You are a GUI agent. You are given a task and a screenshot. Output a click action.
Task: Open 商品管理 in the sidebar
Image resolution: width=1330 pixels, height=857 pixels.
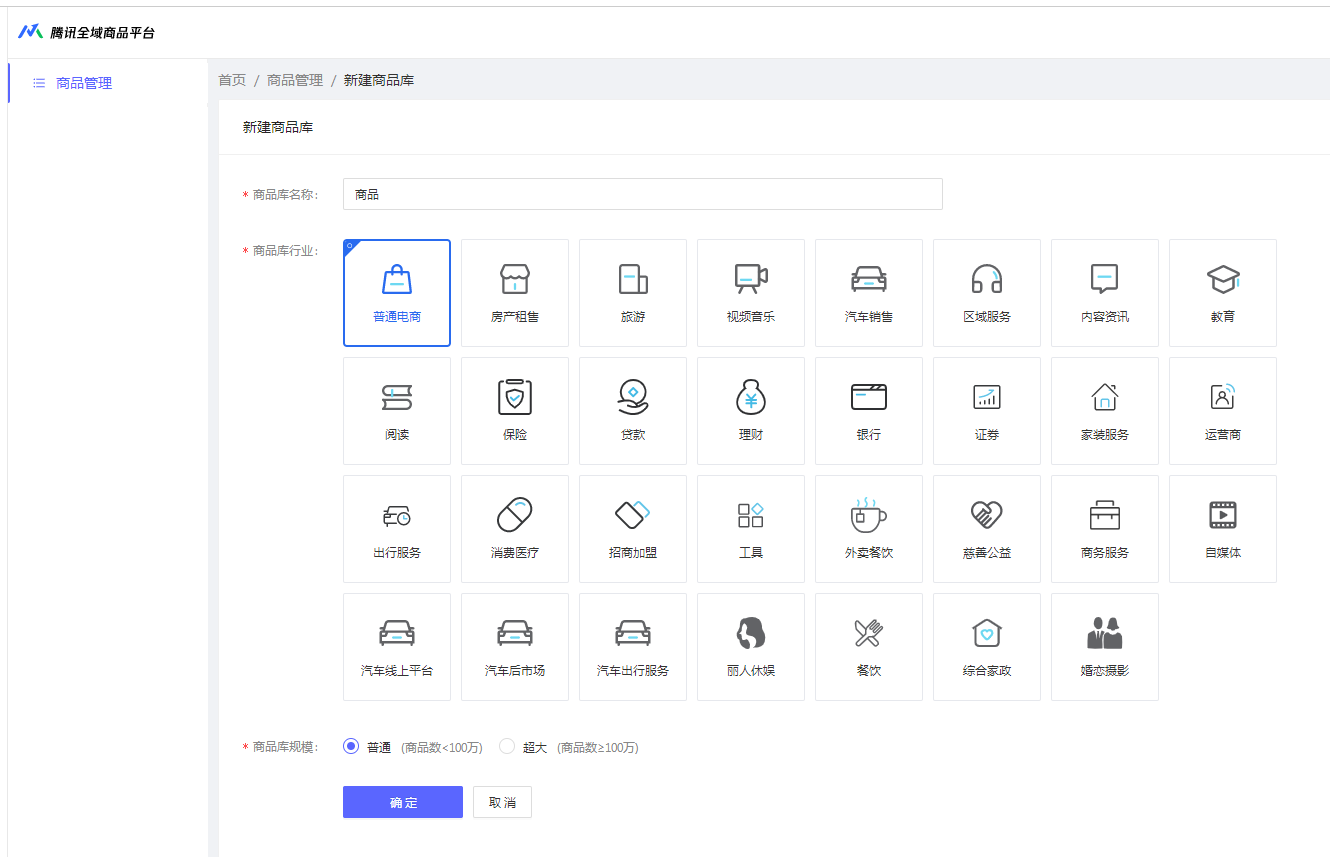[x=84, y=83]
